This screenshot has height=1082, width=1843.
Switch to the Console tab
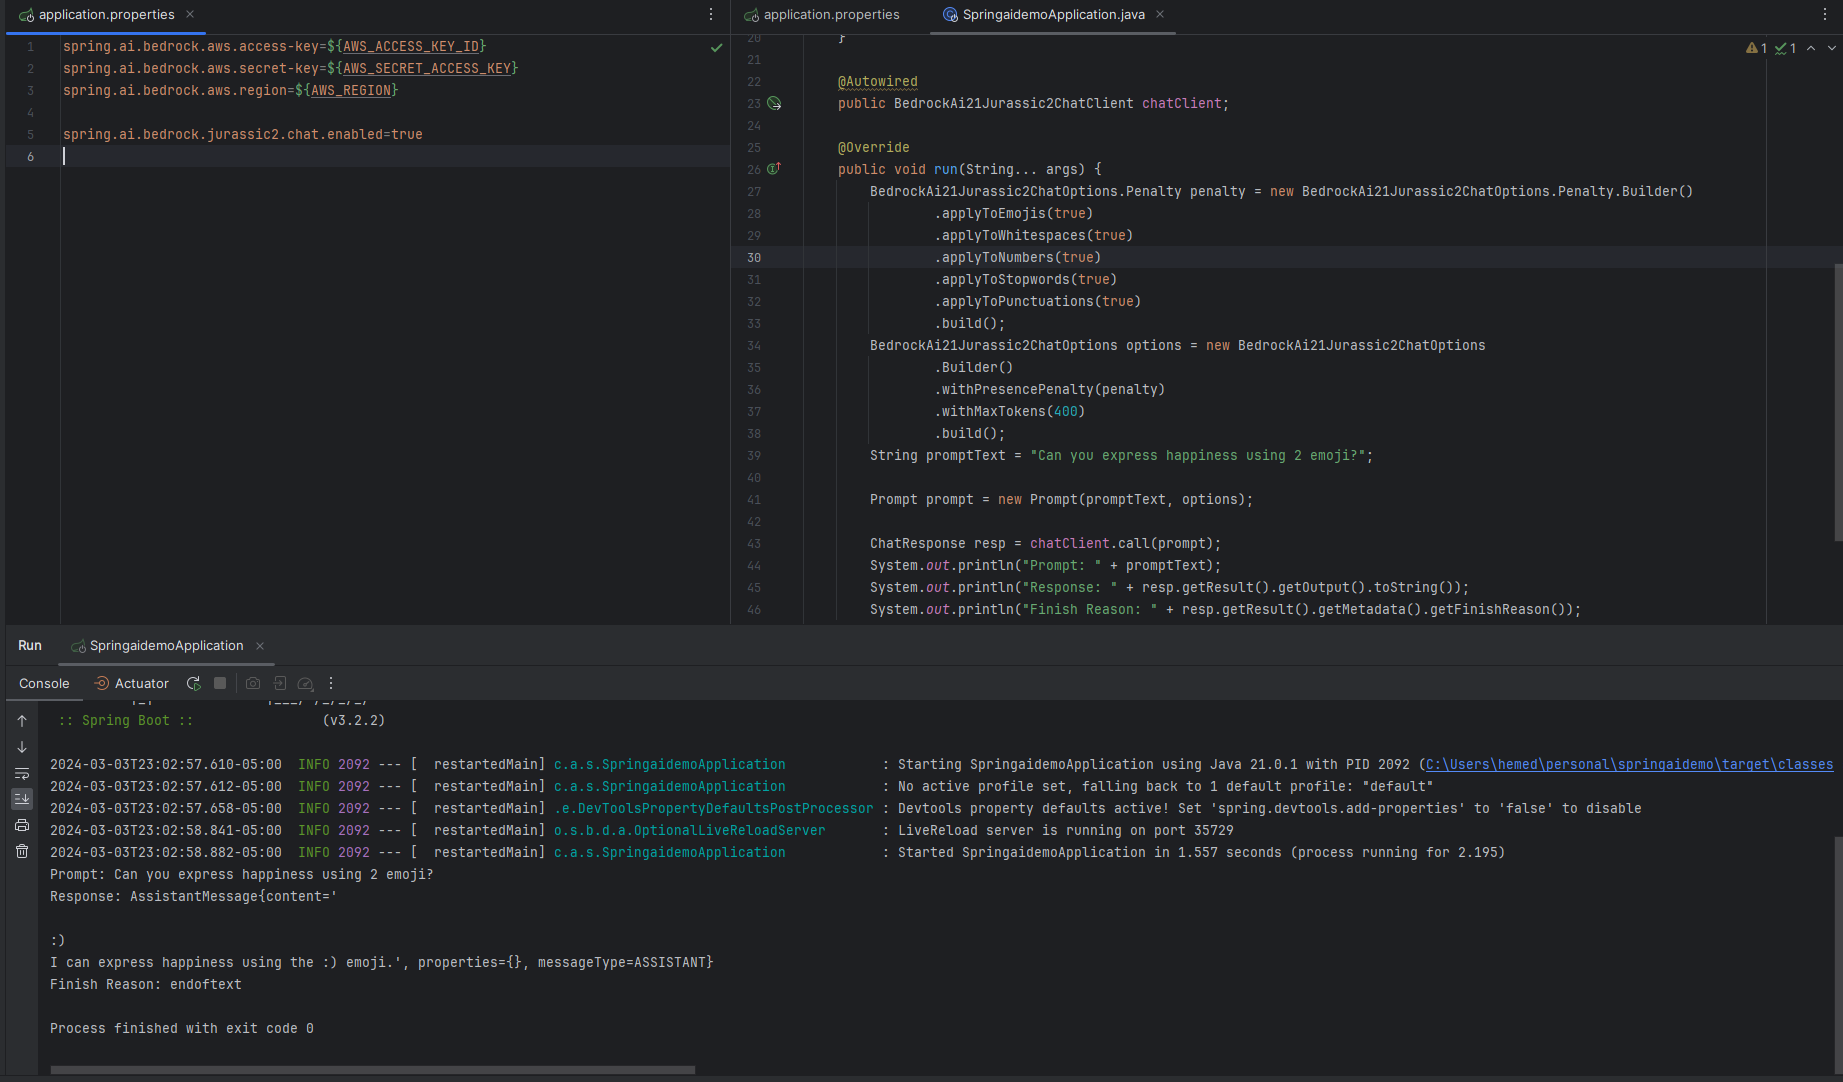(x=44, y=683)
